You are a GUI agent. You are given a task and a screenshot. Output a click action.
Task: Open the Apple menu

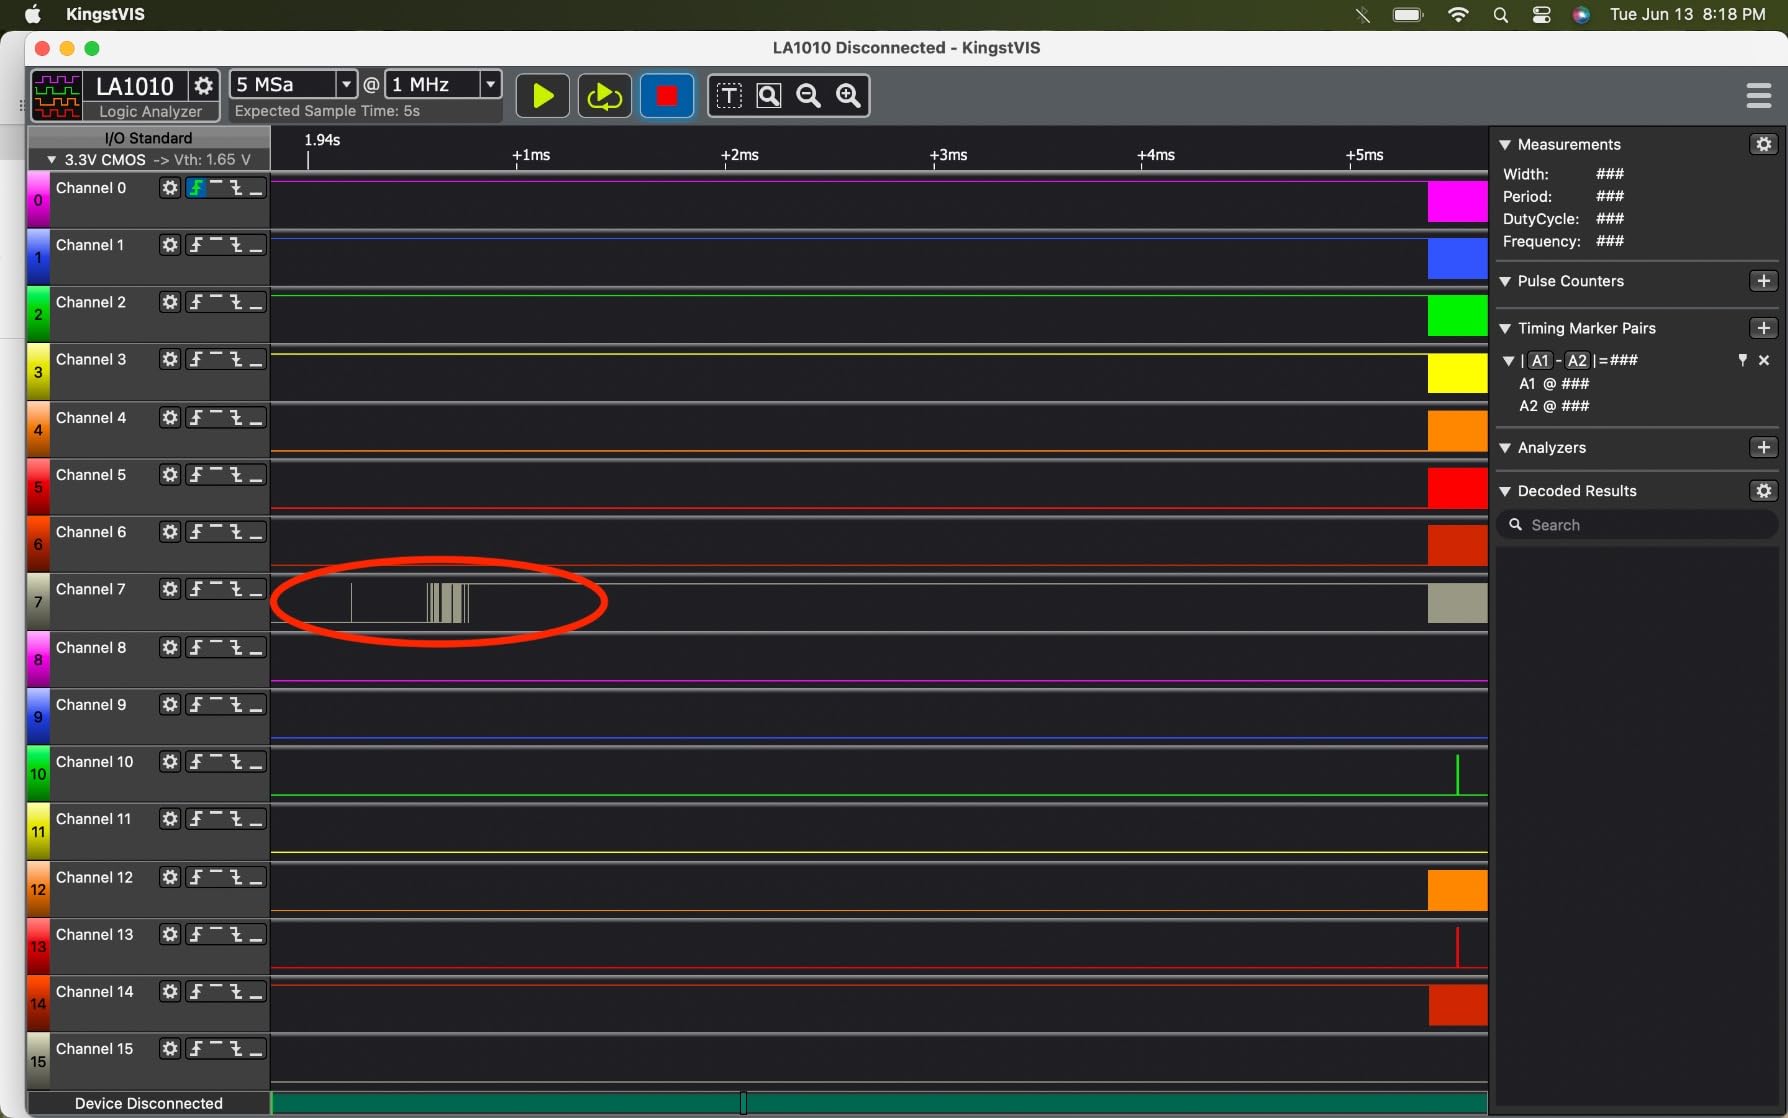tap(33, 14)
